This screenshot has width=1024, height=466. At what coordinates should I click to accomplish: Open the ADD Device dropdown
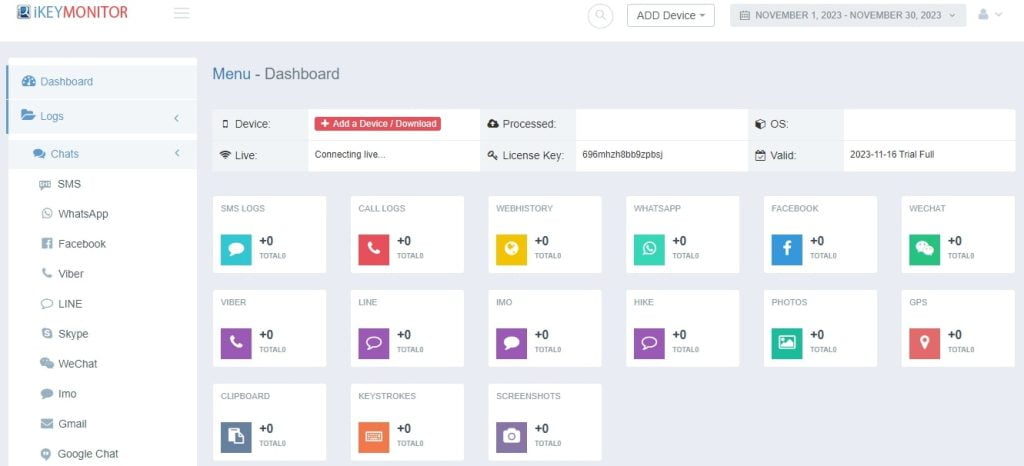(671, 16)
